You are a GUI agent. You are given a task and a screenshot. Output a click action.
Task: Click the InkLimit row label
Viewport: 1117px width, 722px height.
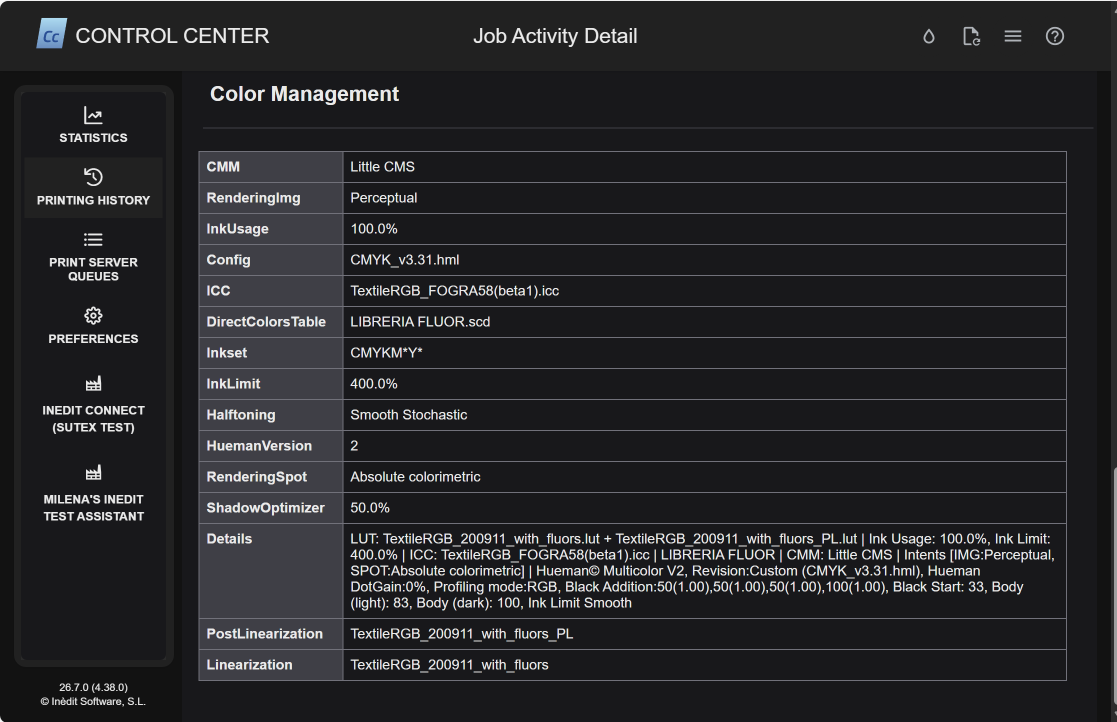(233, 384)
